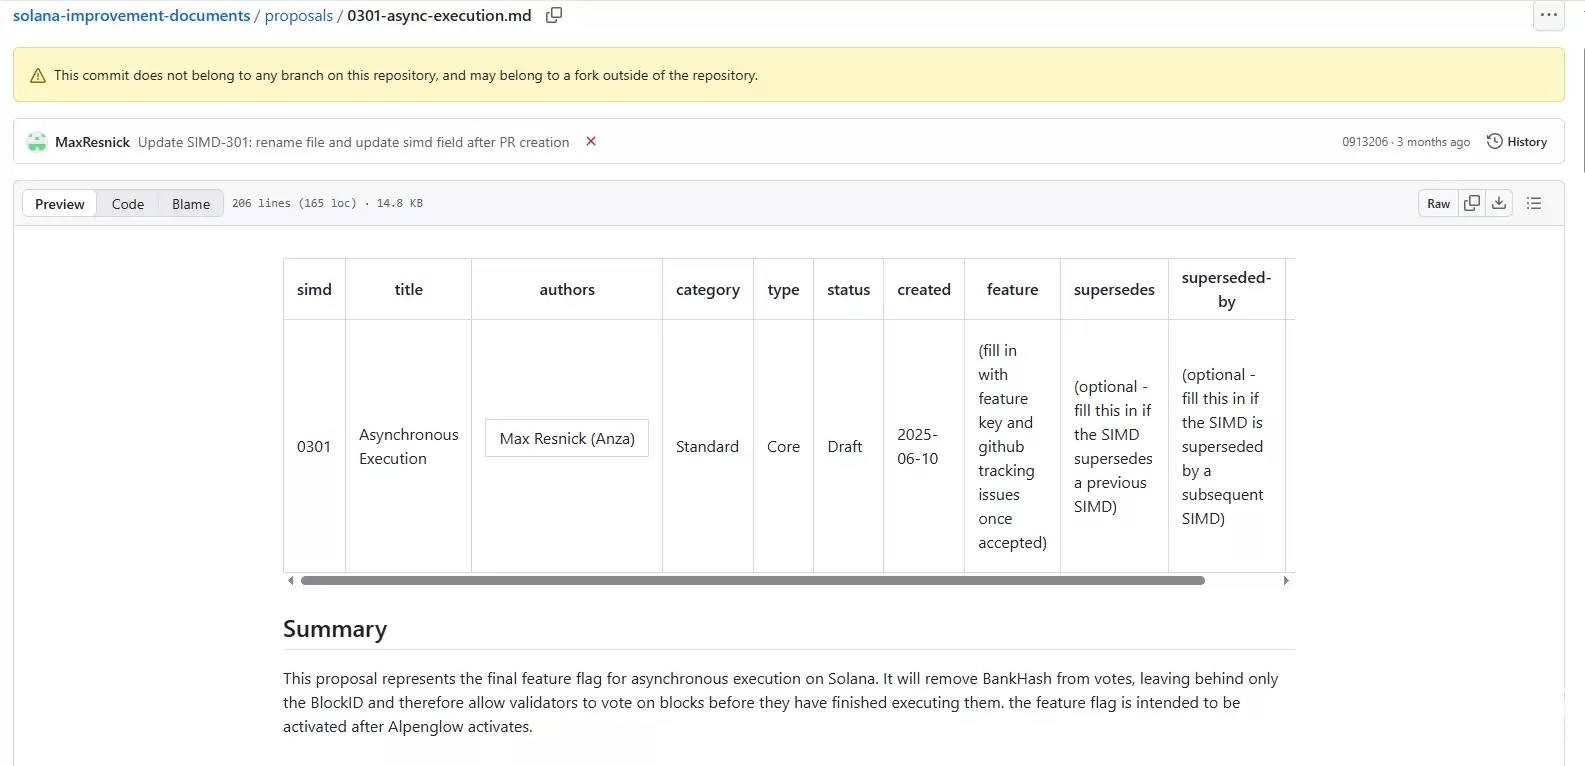Open commit hash 0913206
The height and width of the screenshot is (766, 1585).
[x=1364, y=142]
